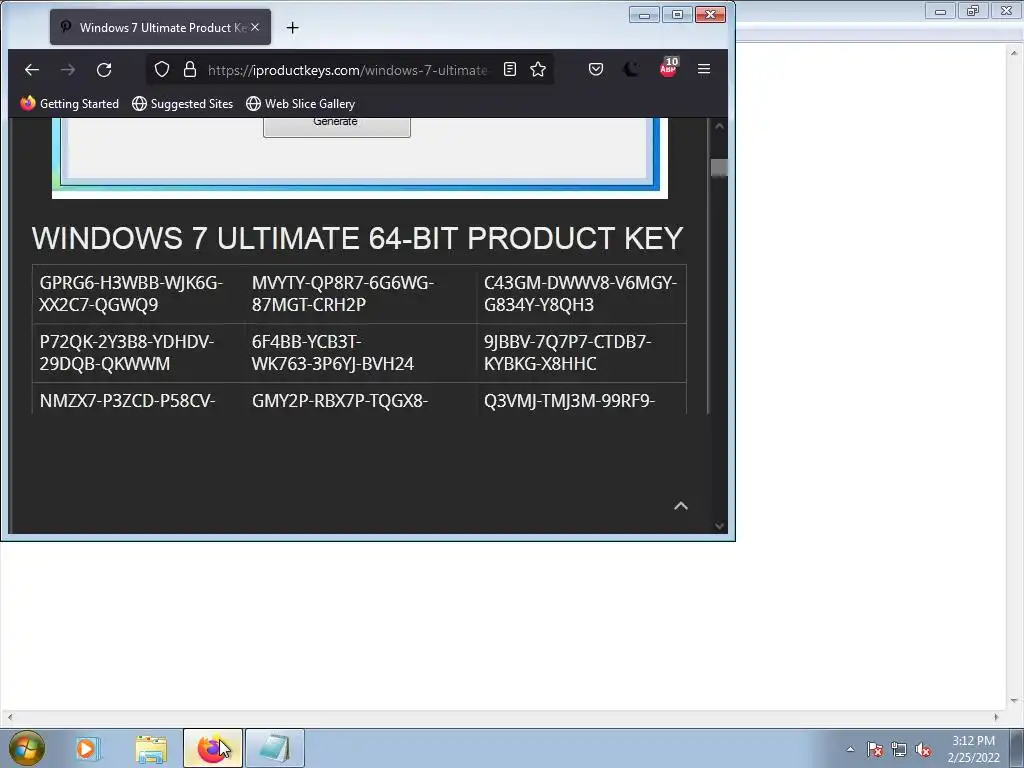The height and width of the screenshot is (768, 1024).
Task: Click background window horizontal scroll left arrow
Action: point(9,717)
